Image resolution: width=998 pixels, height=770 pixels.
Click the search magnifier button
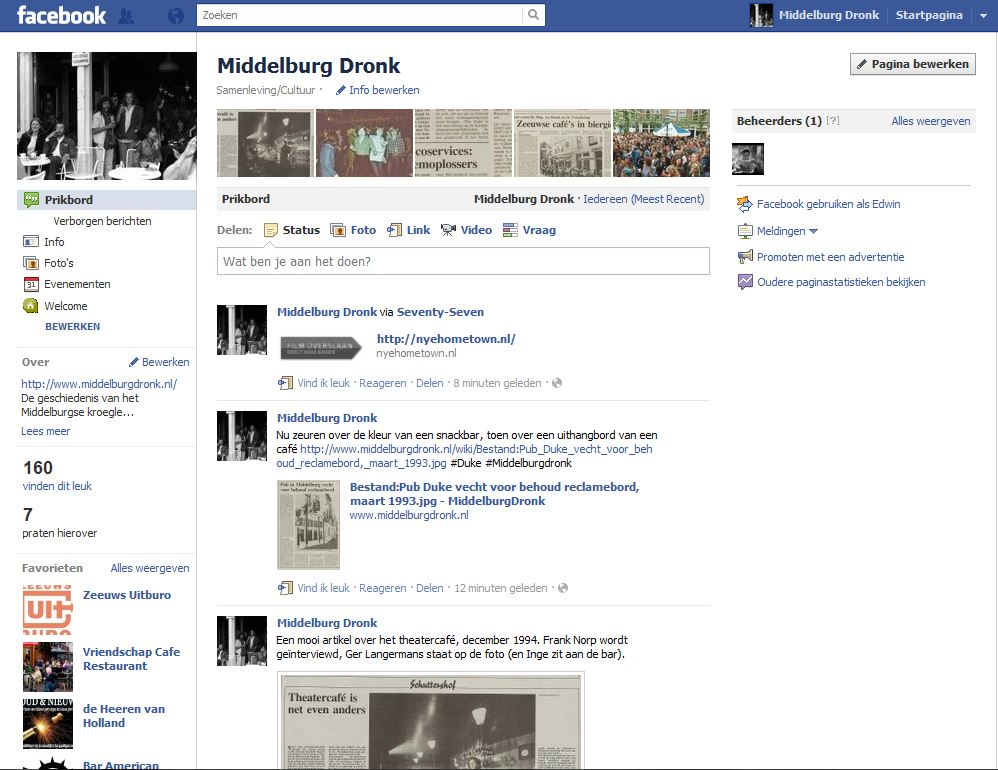533,15
